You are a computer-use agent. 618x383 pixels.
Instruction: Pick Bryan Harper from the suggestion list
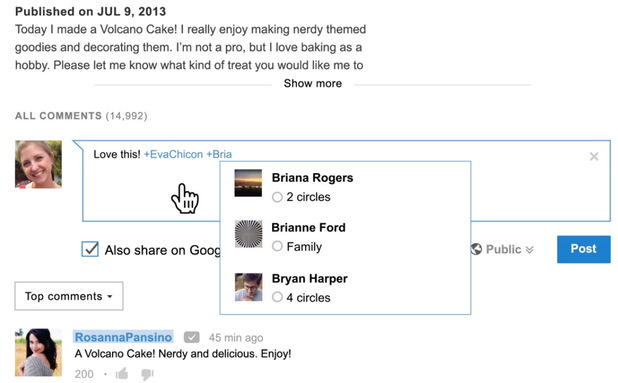[x=345, y=287]
